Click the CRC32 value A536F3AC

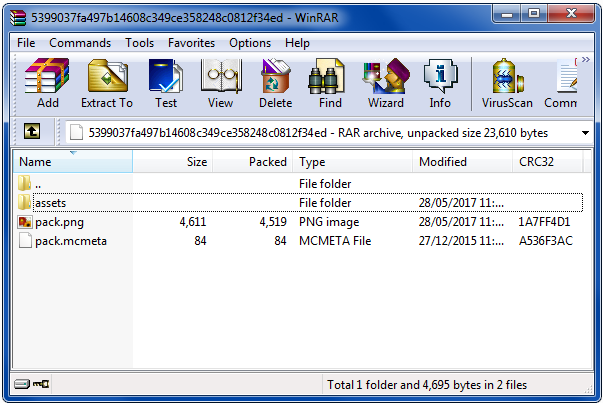(546, 241)
